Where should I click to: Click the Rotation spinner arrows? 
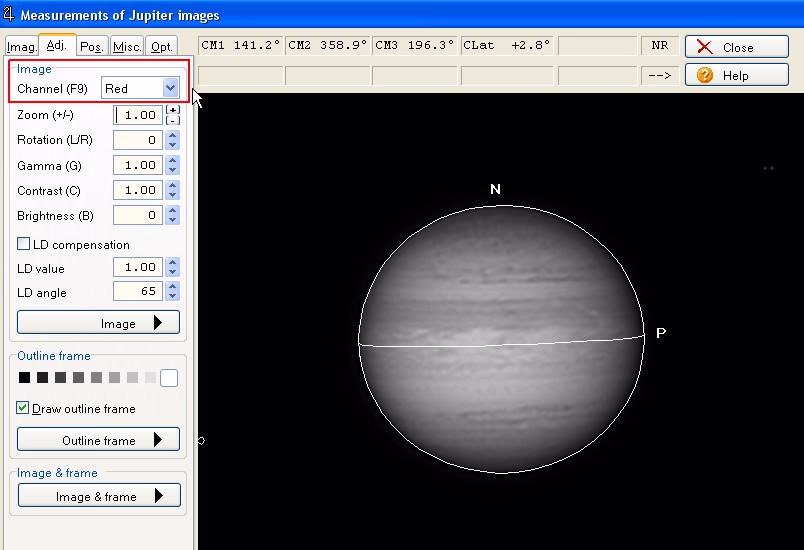coord(173,140)
